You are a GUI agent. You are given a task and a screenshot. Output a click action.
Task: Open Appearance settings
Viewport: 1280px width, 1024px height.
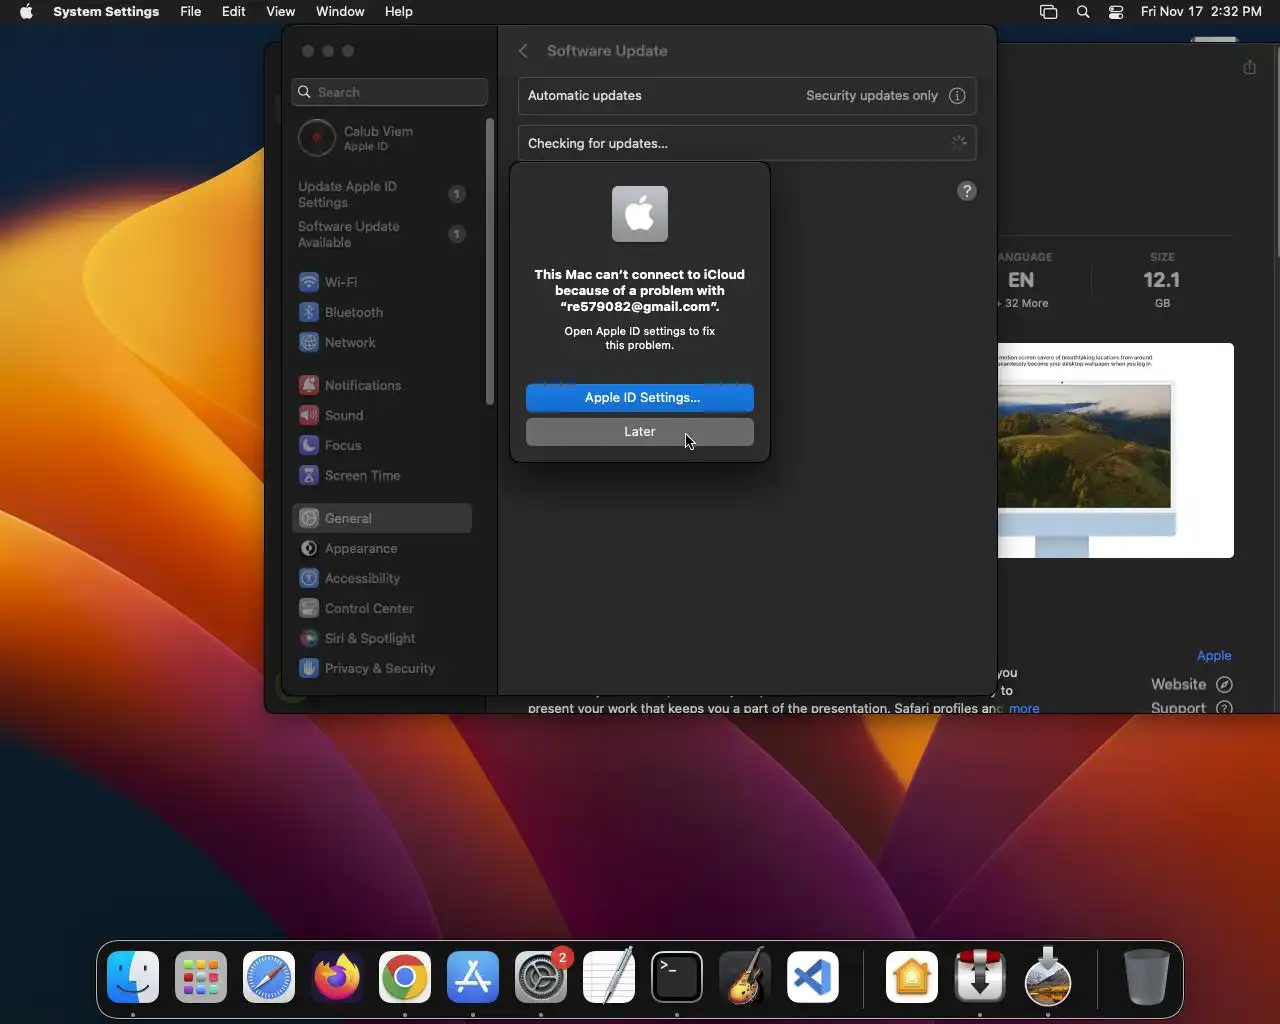[x=382, y=548]
